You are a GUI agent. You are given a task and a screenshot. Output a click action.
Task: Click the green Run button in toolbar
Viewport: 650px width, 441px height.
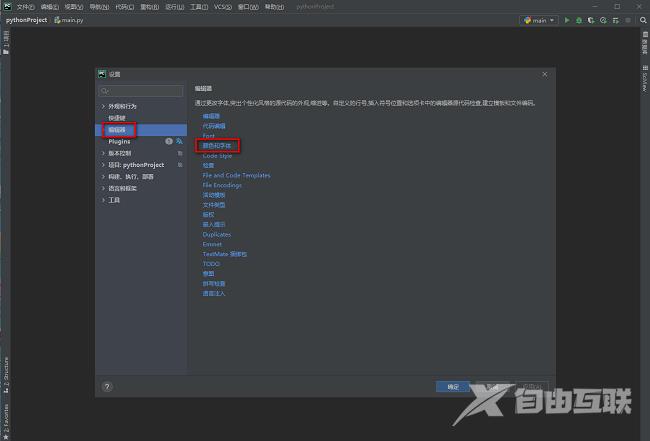pyautogui.click(x=567, y=19)
